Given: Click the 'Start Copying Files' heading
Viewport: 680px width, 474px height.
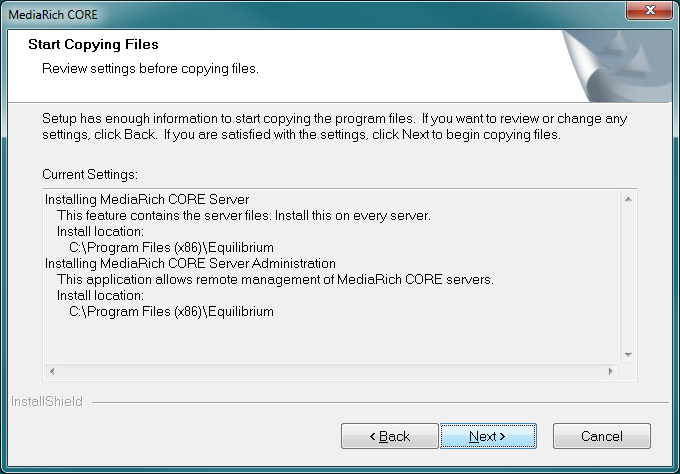Looking at the screenshot, I should tap(93, 44).
